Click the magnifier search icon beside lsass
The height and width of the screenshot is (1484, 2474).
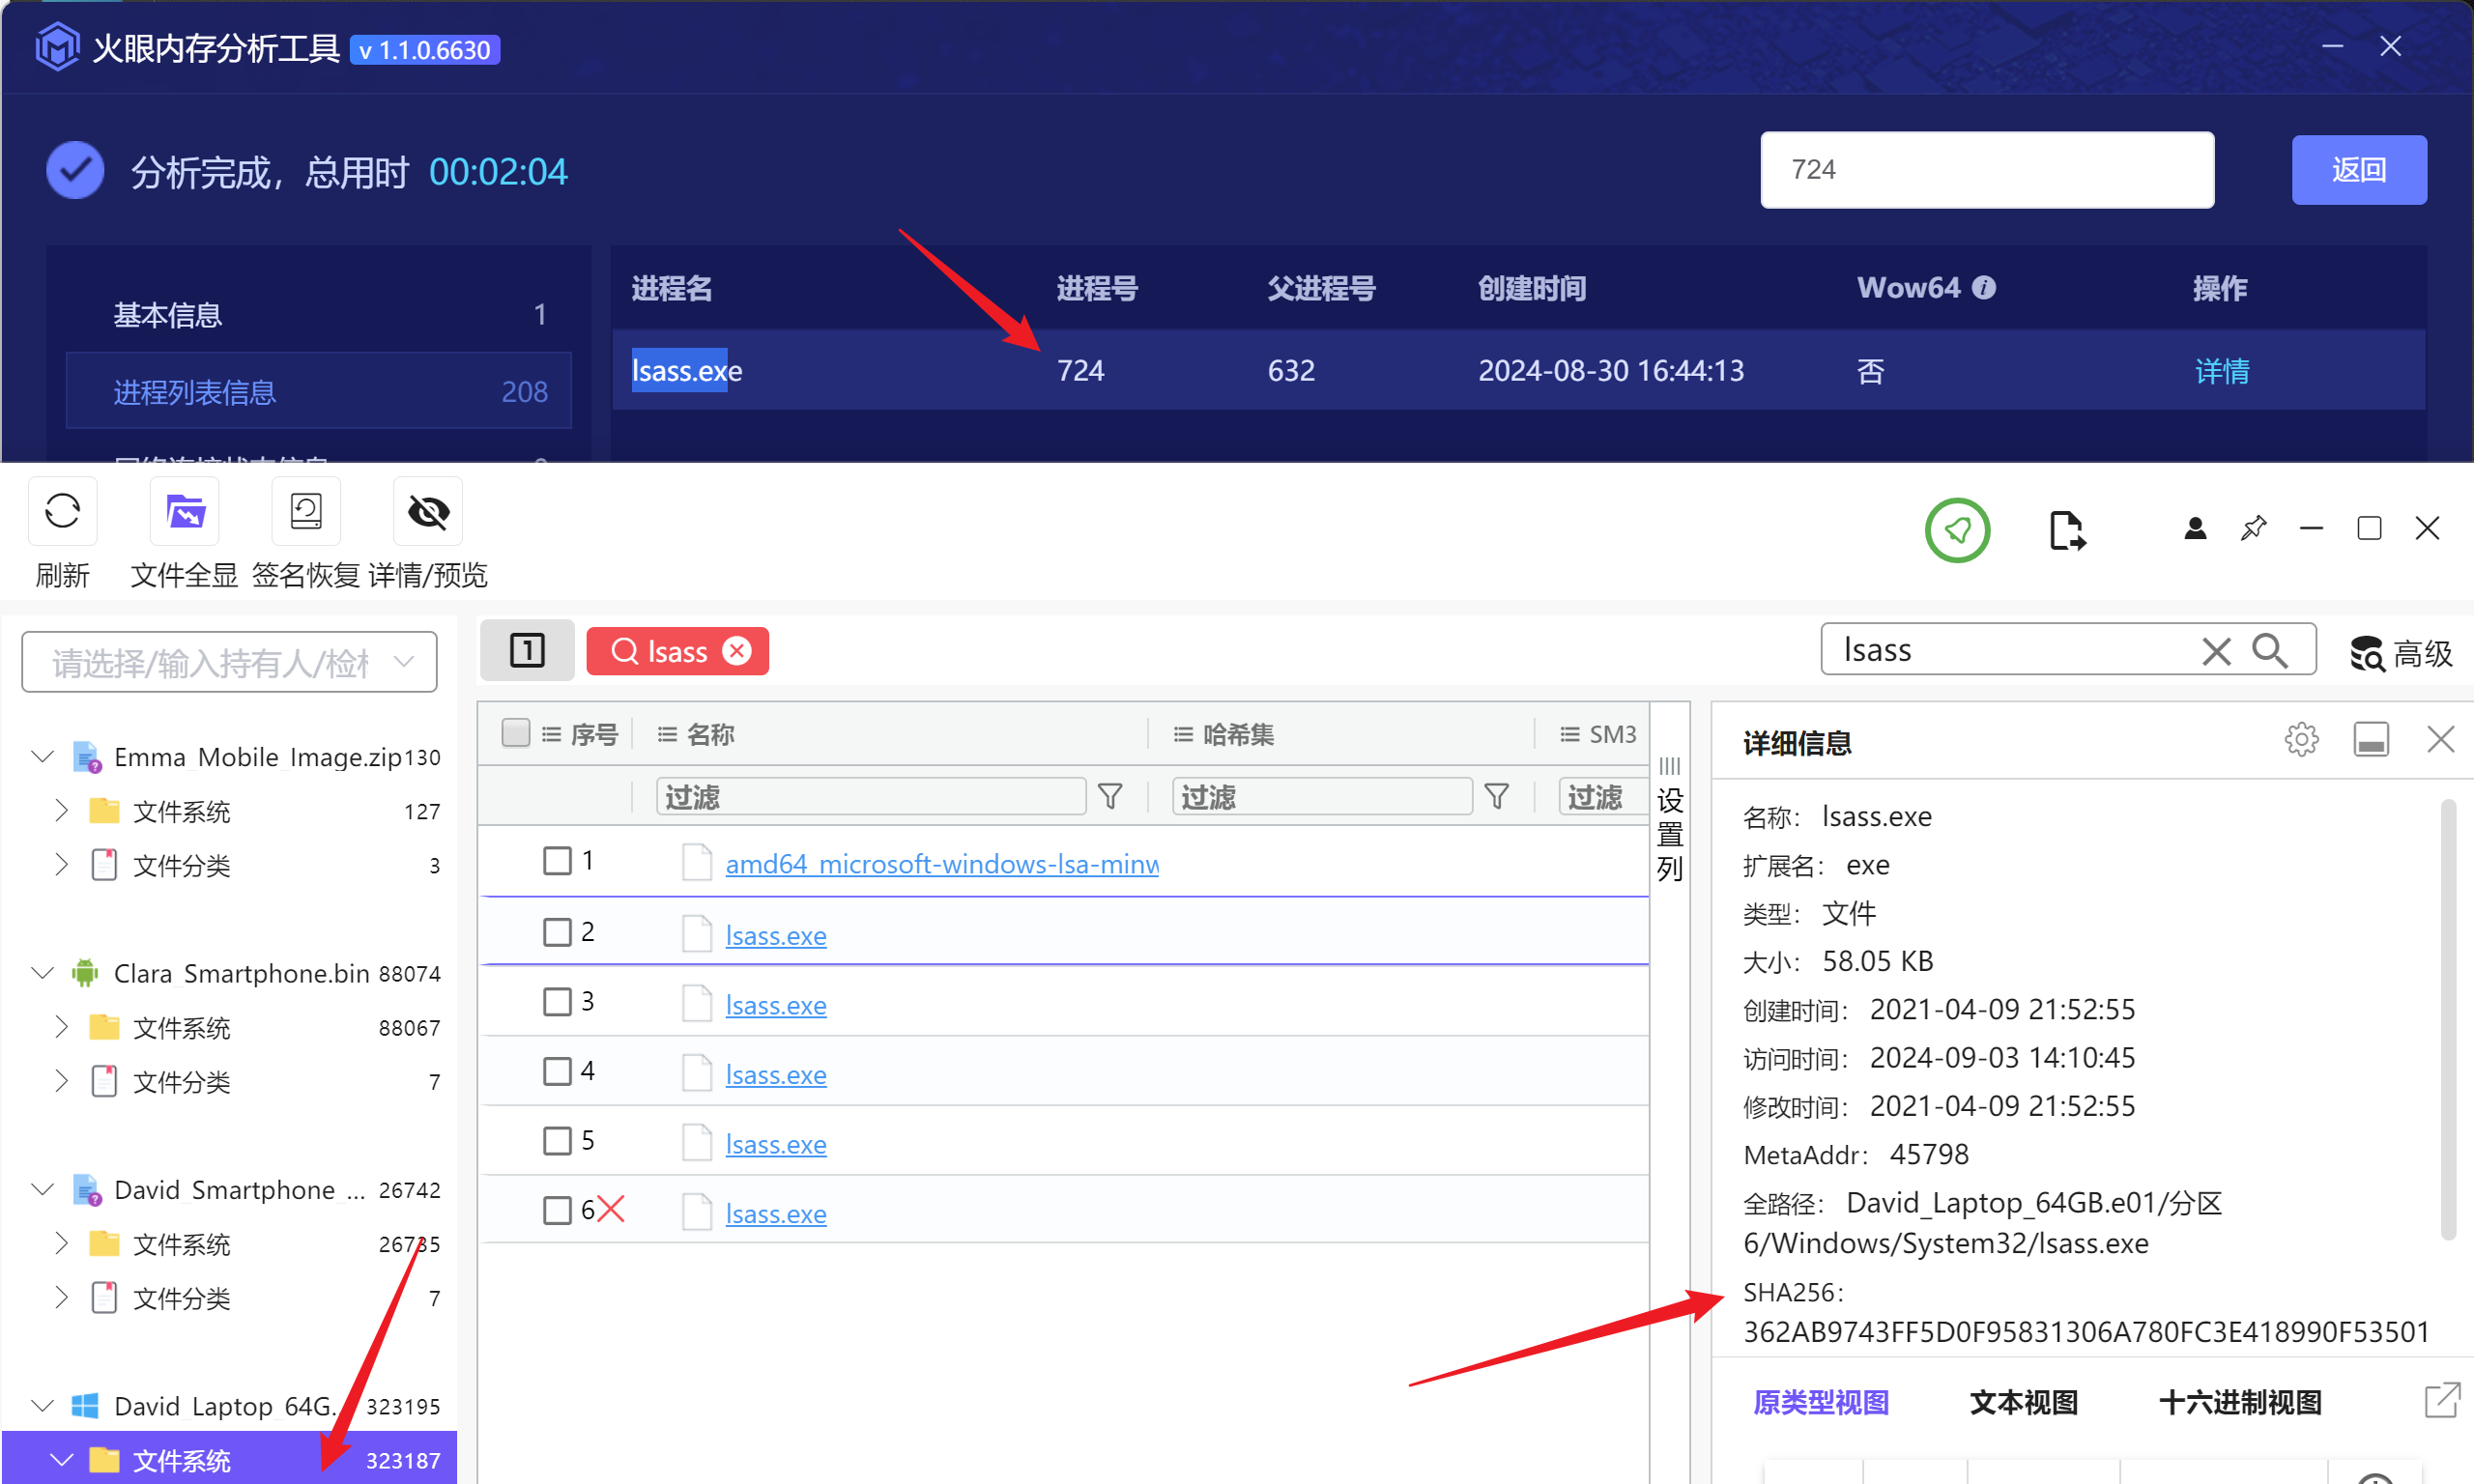2270,651
